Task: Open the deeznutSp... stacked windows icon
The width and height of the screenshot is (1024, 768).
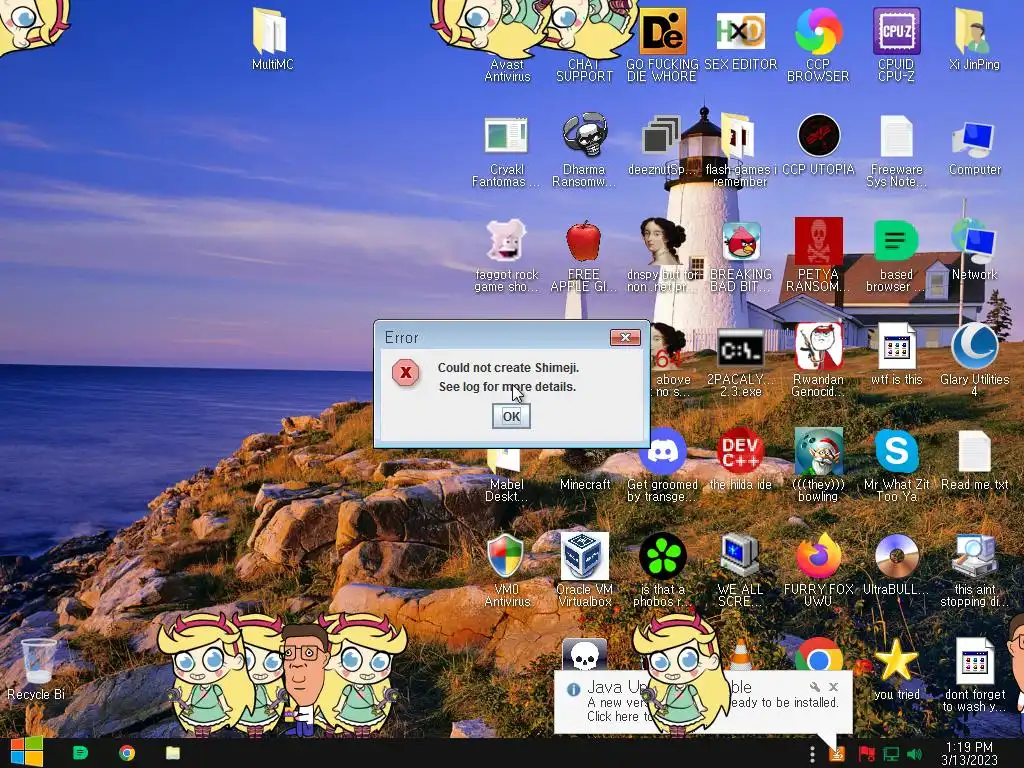Action: click(x=662, y=146)
